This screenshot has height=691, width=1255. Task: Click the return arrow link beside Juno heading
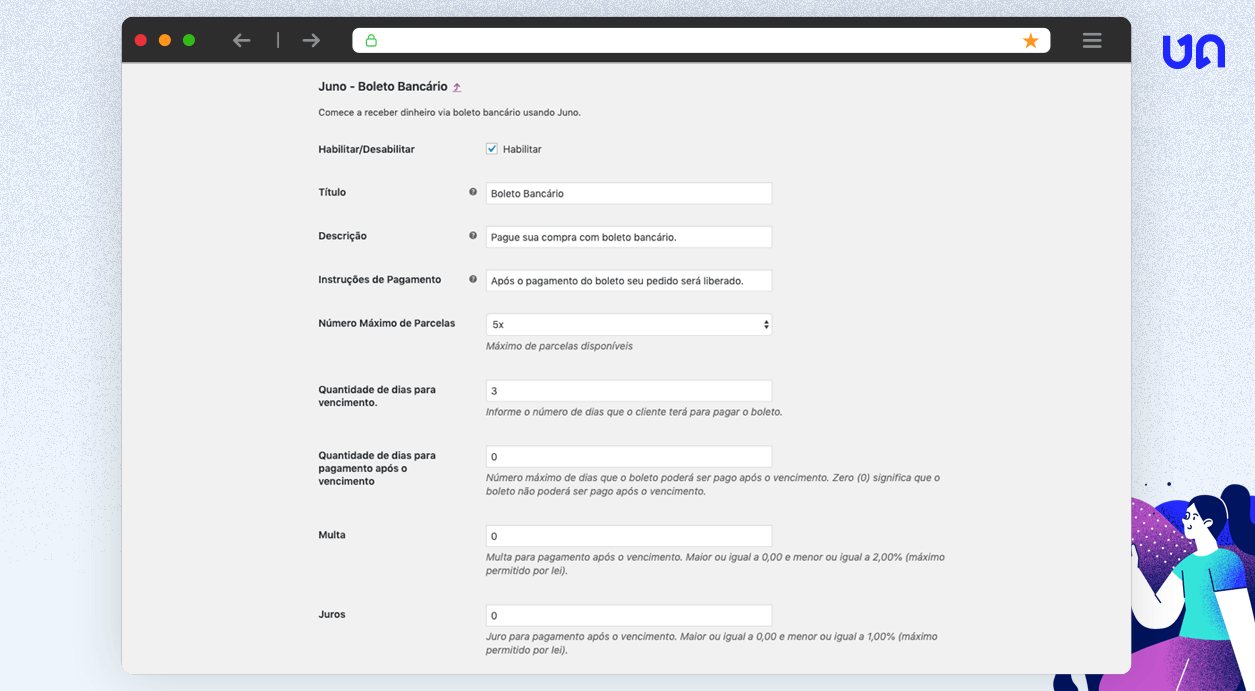457,88
